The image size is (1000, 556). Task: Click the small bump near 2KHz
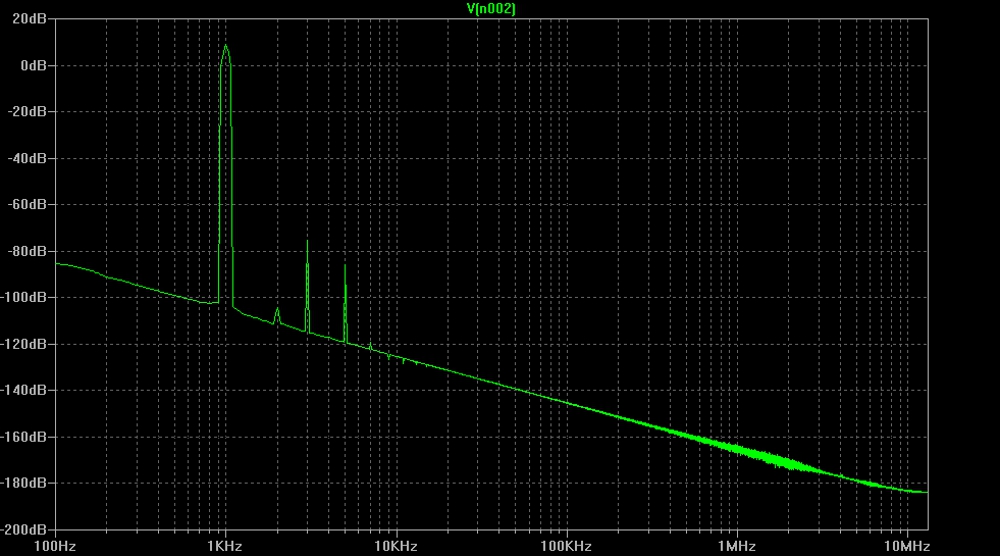coord(277,311)
